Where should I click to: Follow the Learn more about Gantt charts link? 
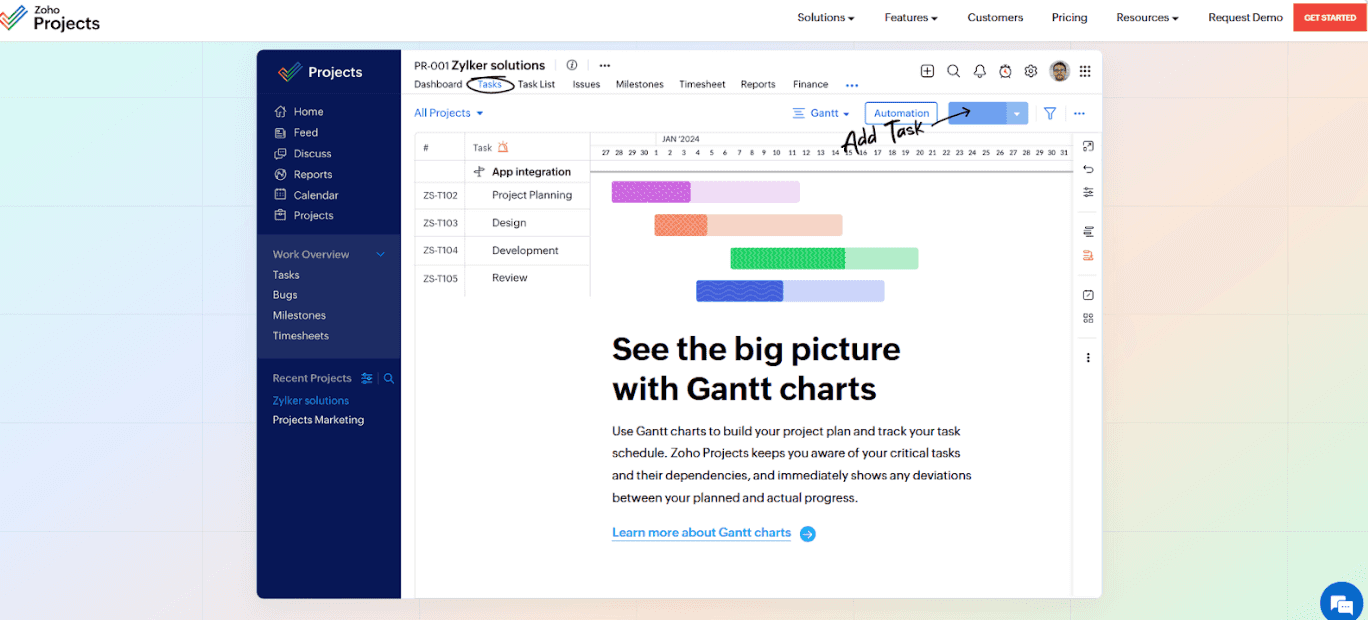(x=701, y=533)
